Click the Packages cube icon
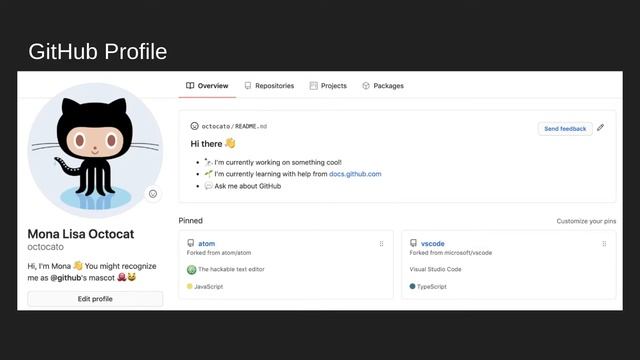 366,86
